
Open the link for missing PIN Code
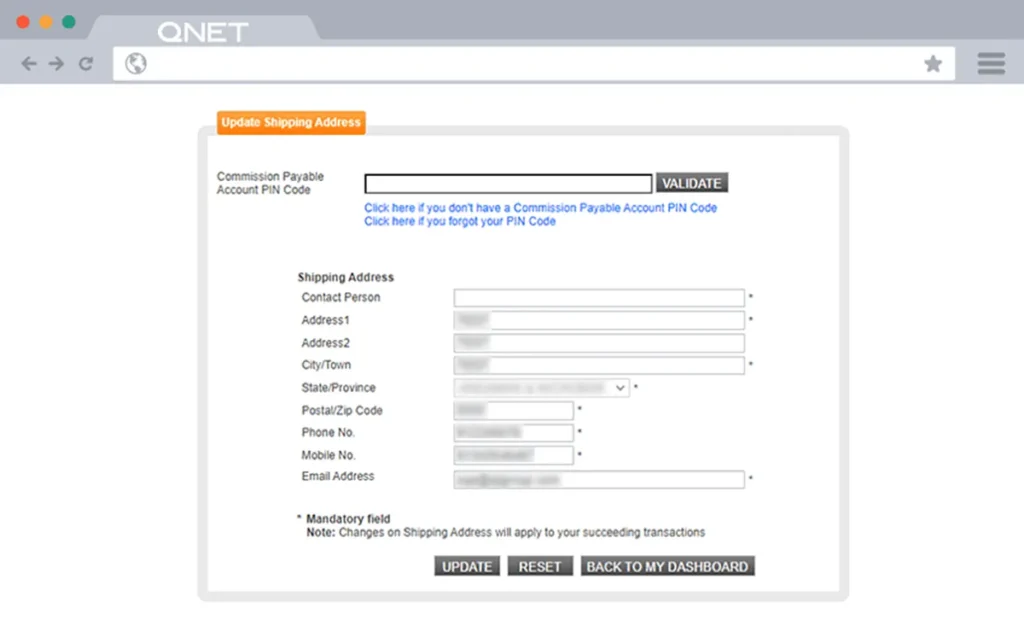540,208
